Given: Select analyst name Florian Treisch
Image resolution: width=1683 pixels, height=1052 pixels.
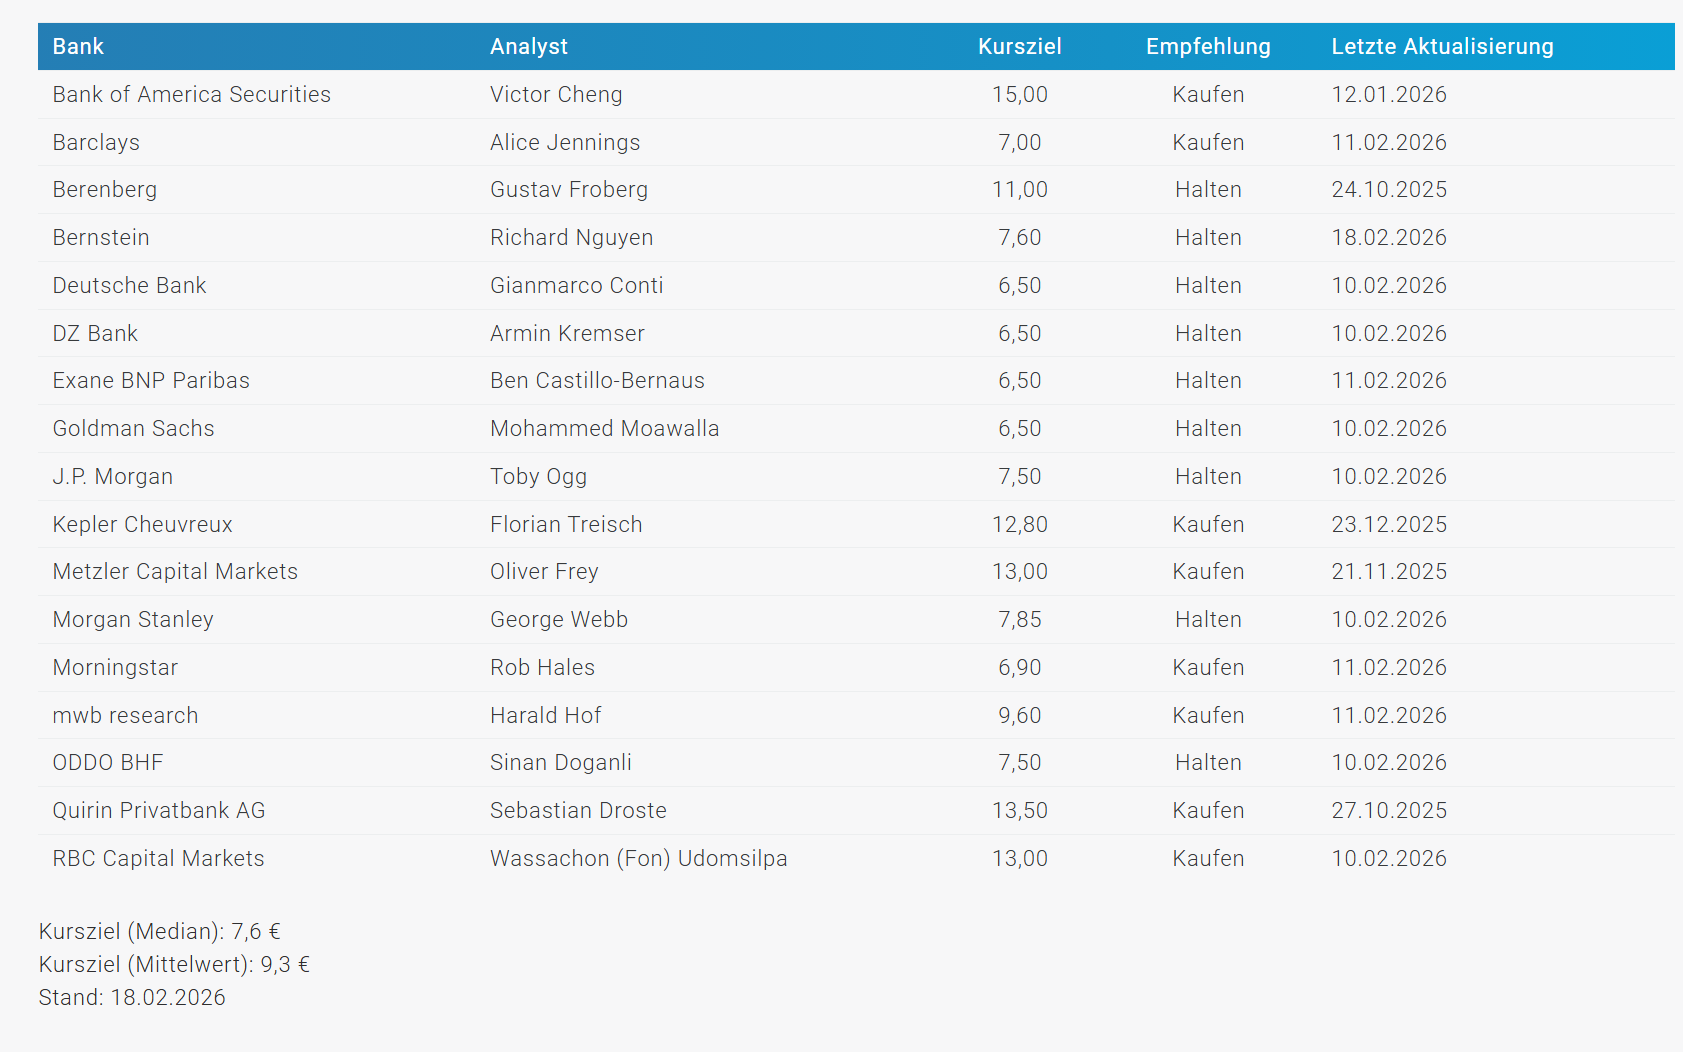Looking at the screenshot, I should 566,525.
